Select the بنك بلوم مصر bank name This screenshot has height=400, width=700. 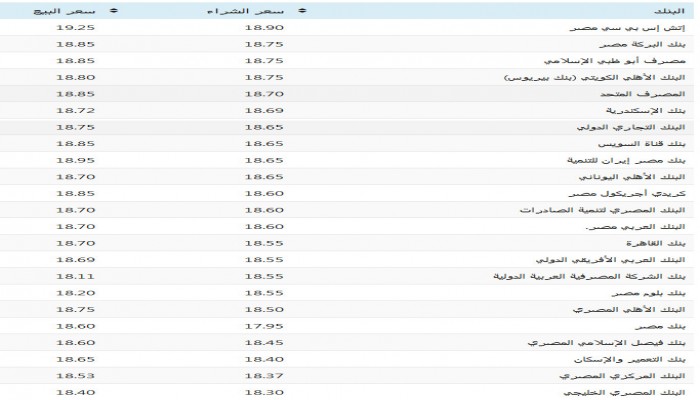[648, 293]
